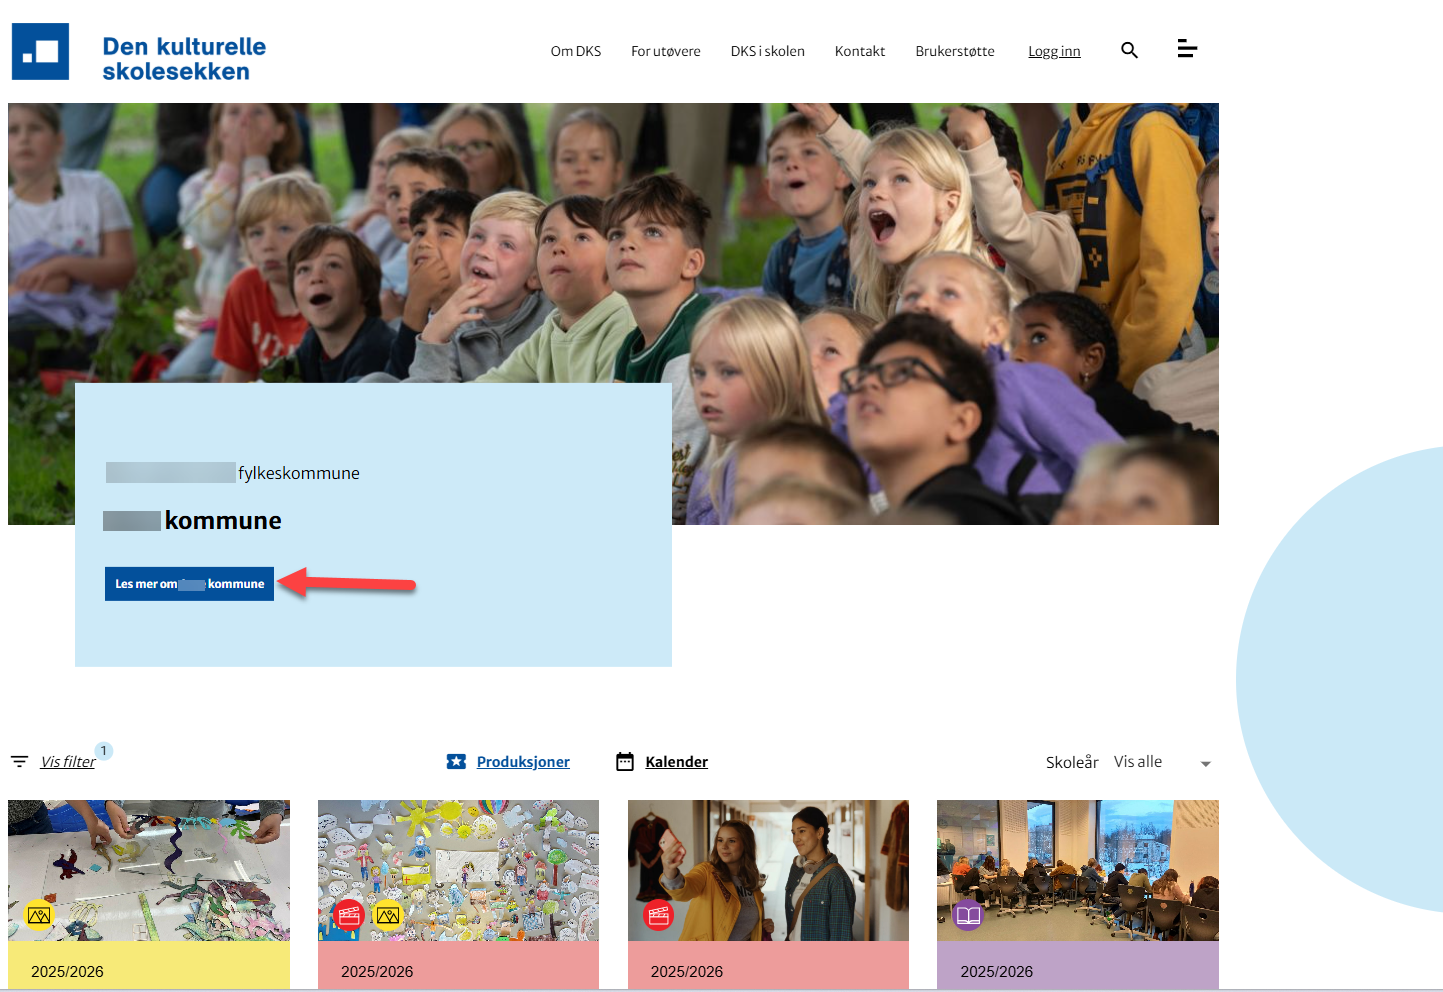Click yellow image icon on first card
Screen dimensions: 1443x992
tap(39, 915)
